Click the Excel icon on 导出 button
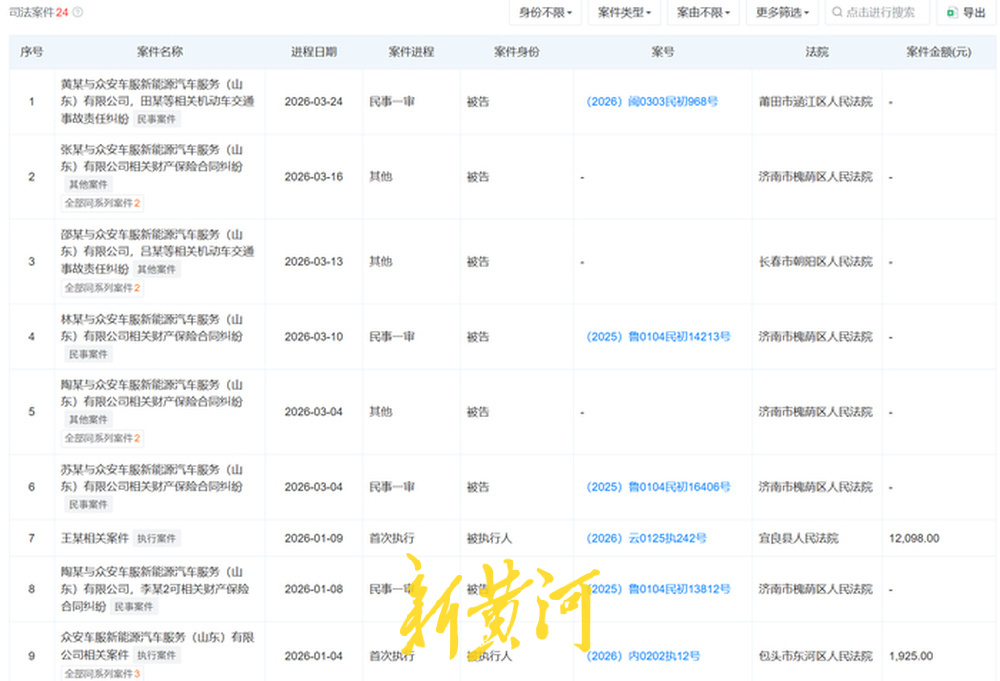The image size is (1000, 681). (x=952, y=13)
